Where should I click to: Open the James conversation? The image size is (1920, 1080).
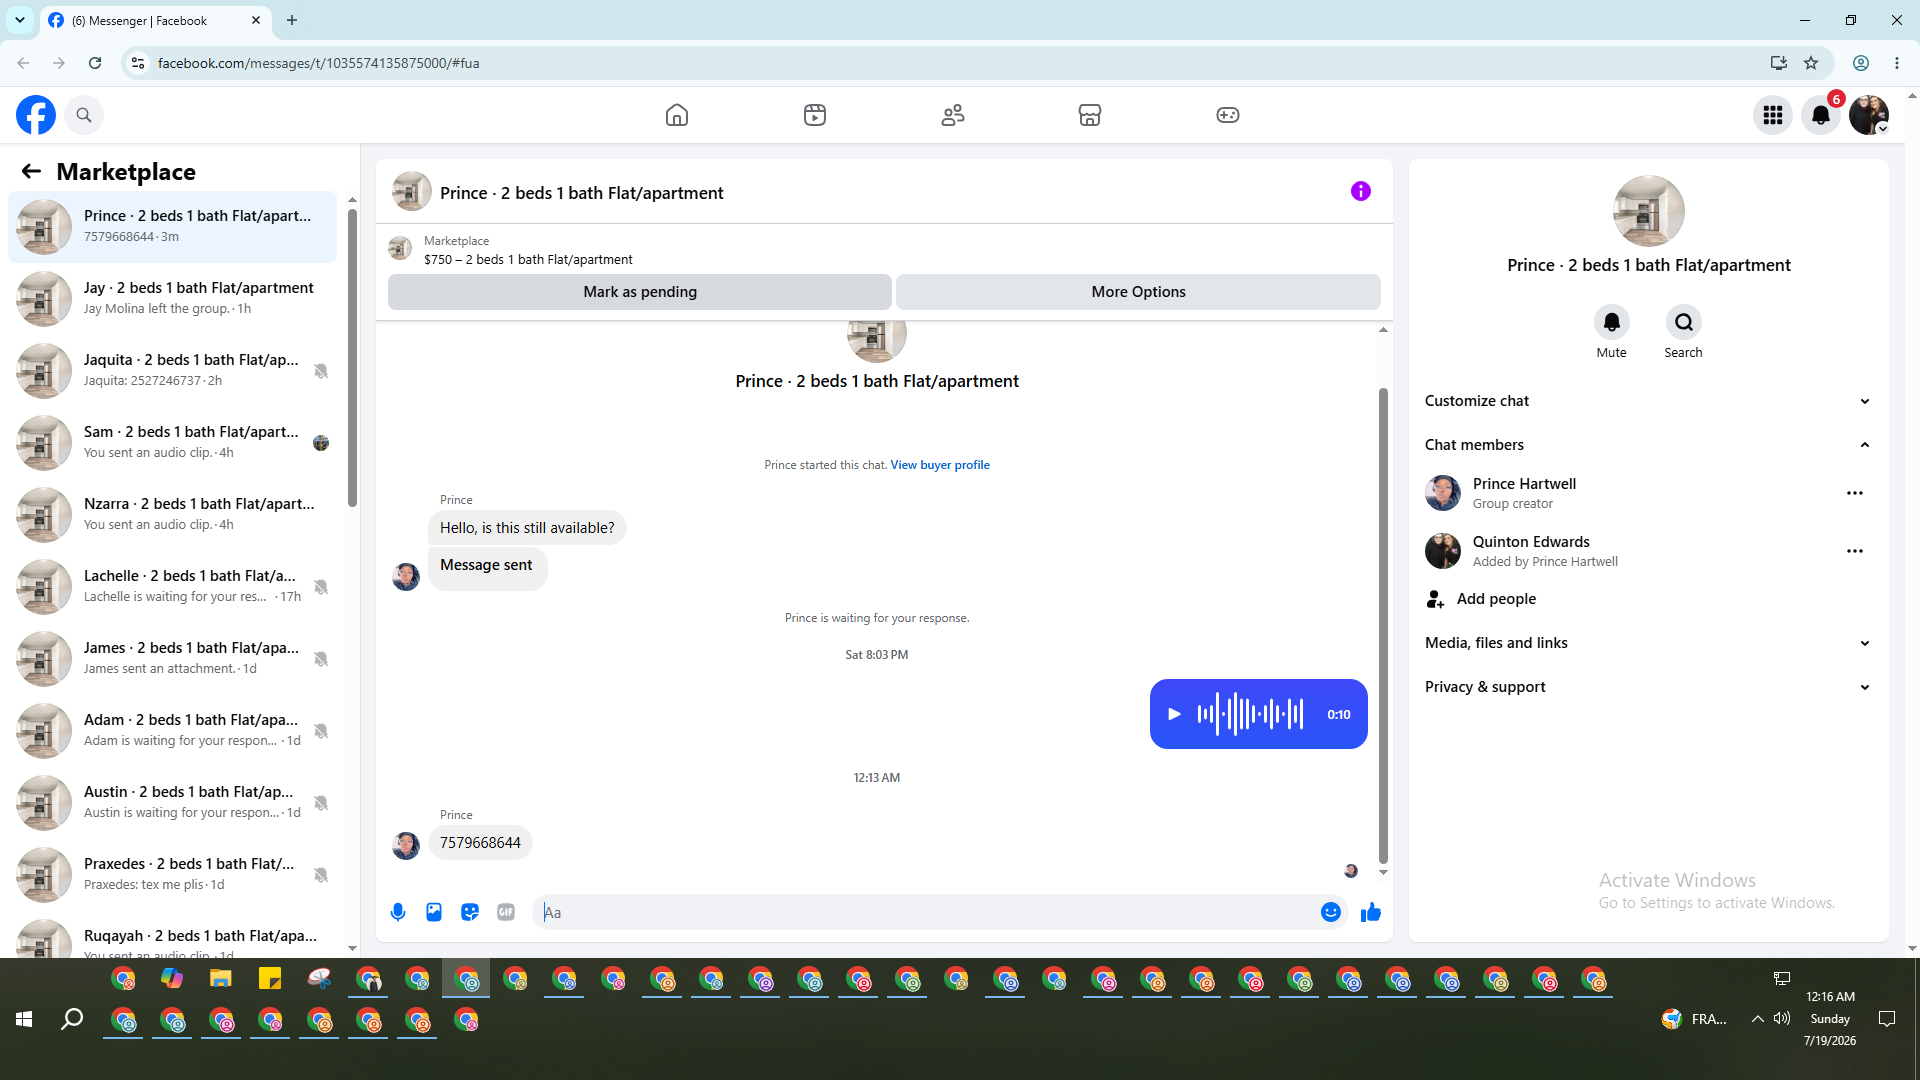(173, 658)
